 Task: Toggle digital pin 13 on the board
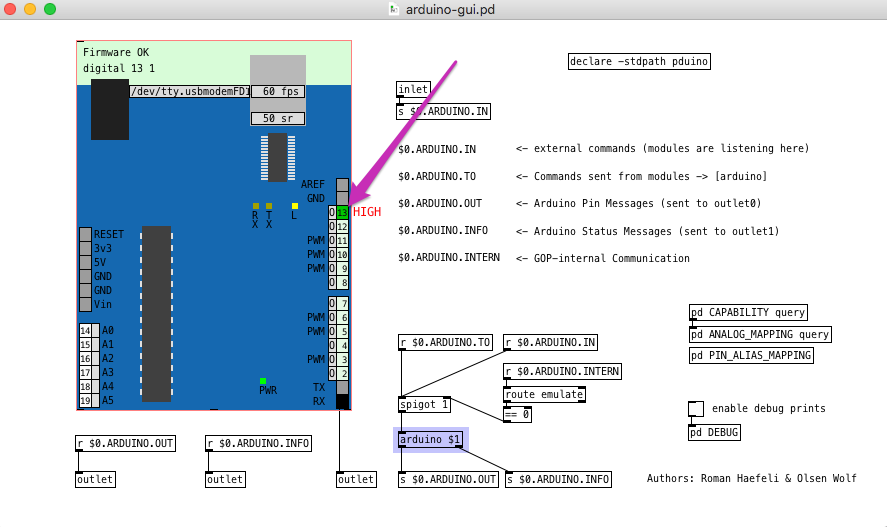(343, 212)
